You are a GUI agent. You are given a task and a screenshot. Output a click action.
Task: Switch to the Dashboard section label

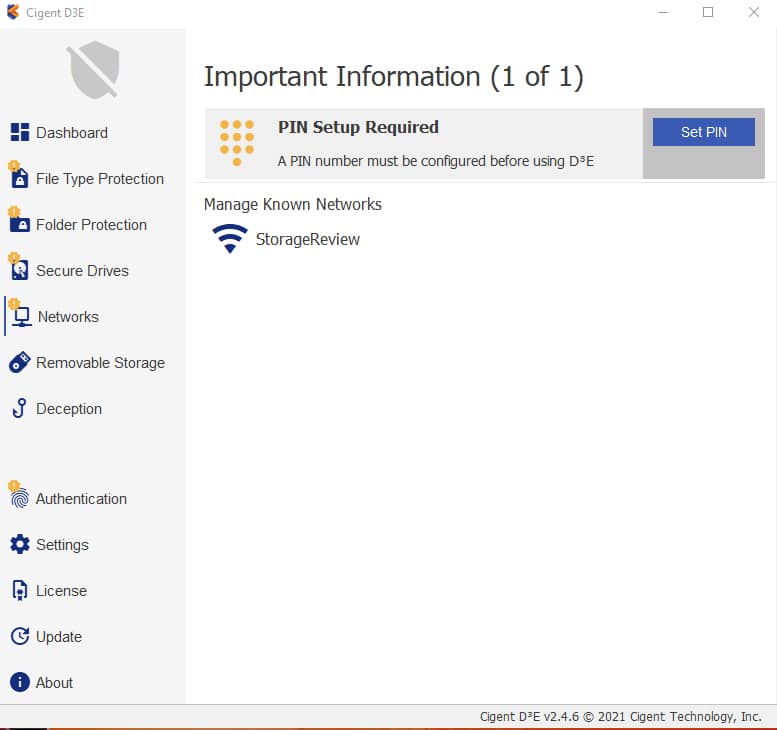tap(72, 133)
